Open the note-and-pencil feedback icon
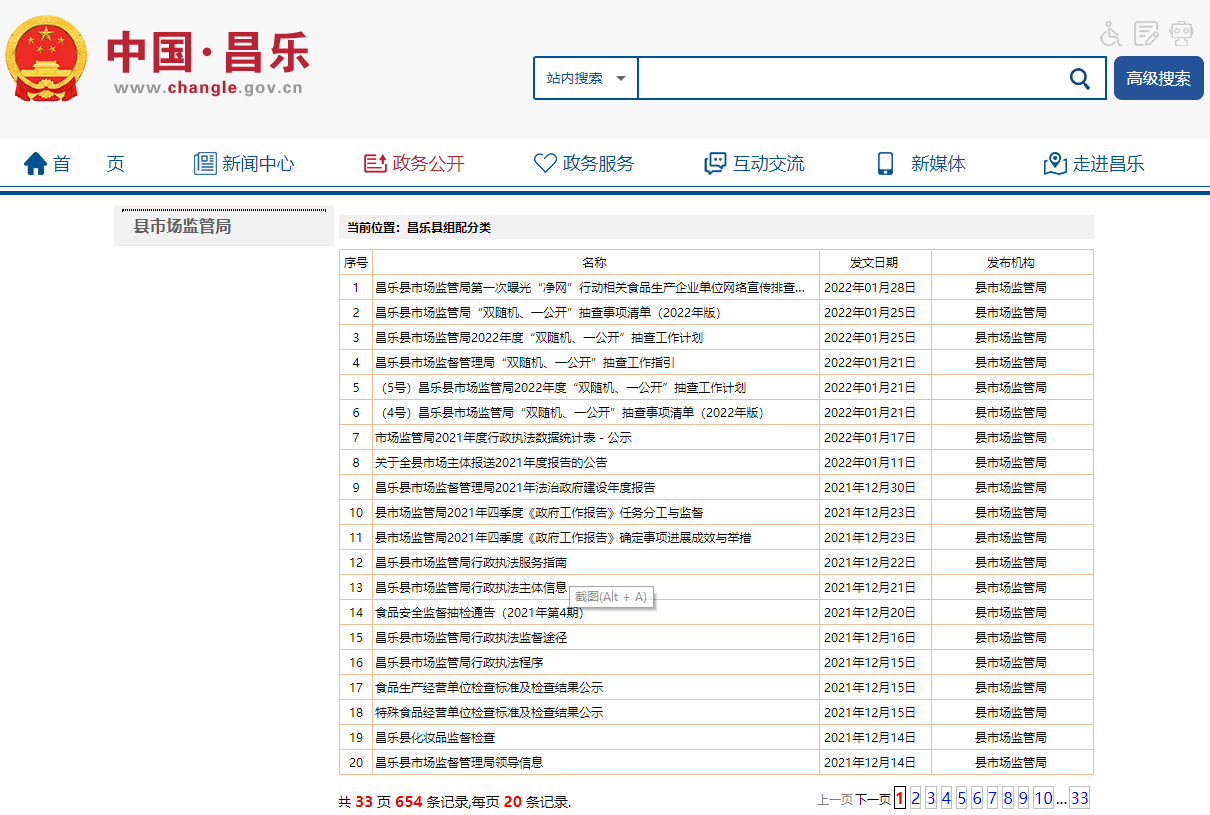 pos(1146,34)
